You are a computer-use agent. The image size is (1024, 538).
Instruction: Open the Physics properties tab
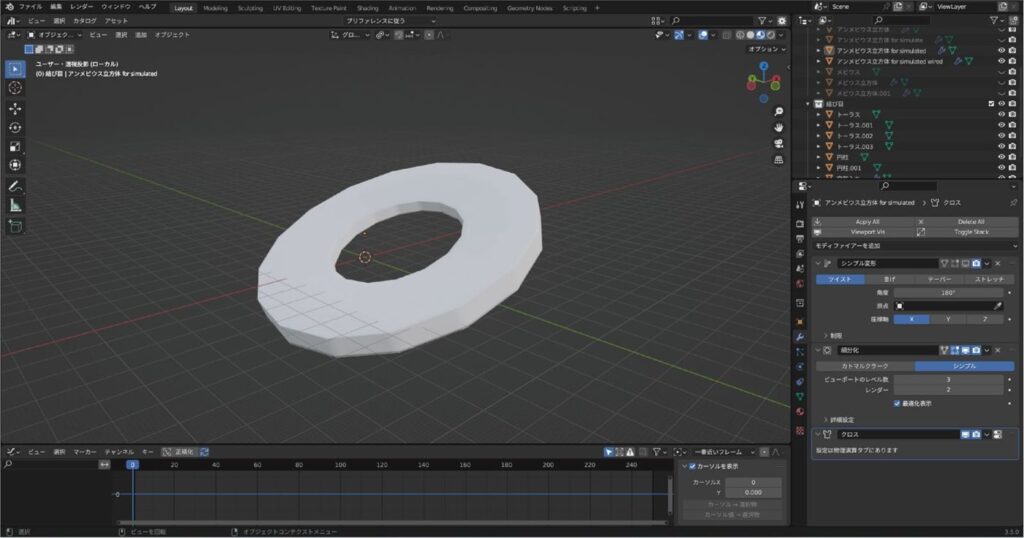[x=800, y=367]
